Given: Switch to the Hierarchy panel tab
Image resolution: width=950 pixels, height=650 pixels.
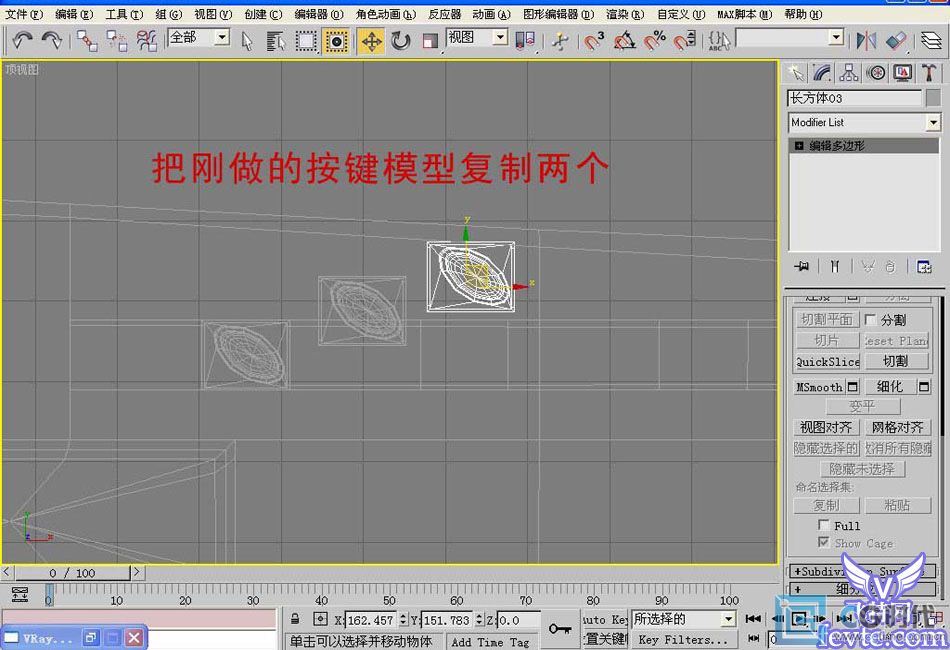Looking at the screenshot, I should point(849,73).
